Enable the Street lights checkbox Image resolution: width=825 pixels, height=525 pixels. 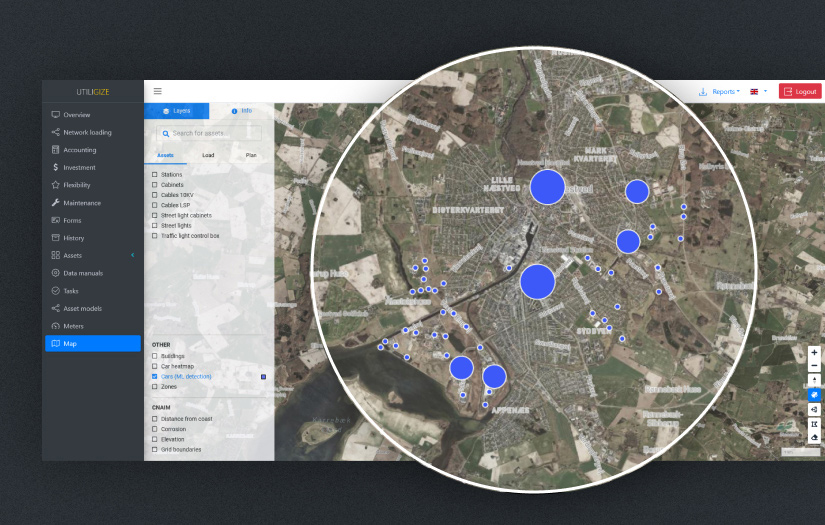[155, 225]
